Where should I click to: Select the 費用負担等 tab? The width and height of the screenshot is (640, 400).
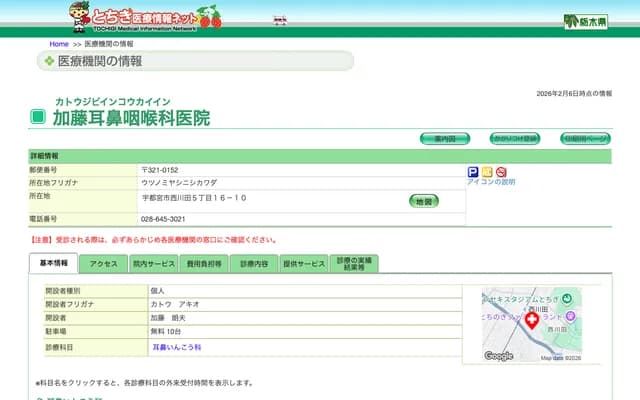203,264
